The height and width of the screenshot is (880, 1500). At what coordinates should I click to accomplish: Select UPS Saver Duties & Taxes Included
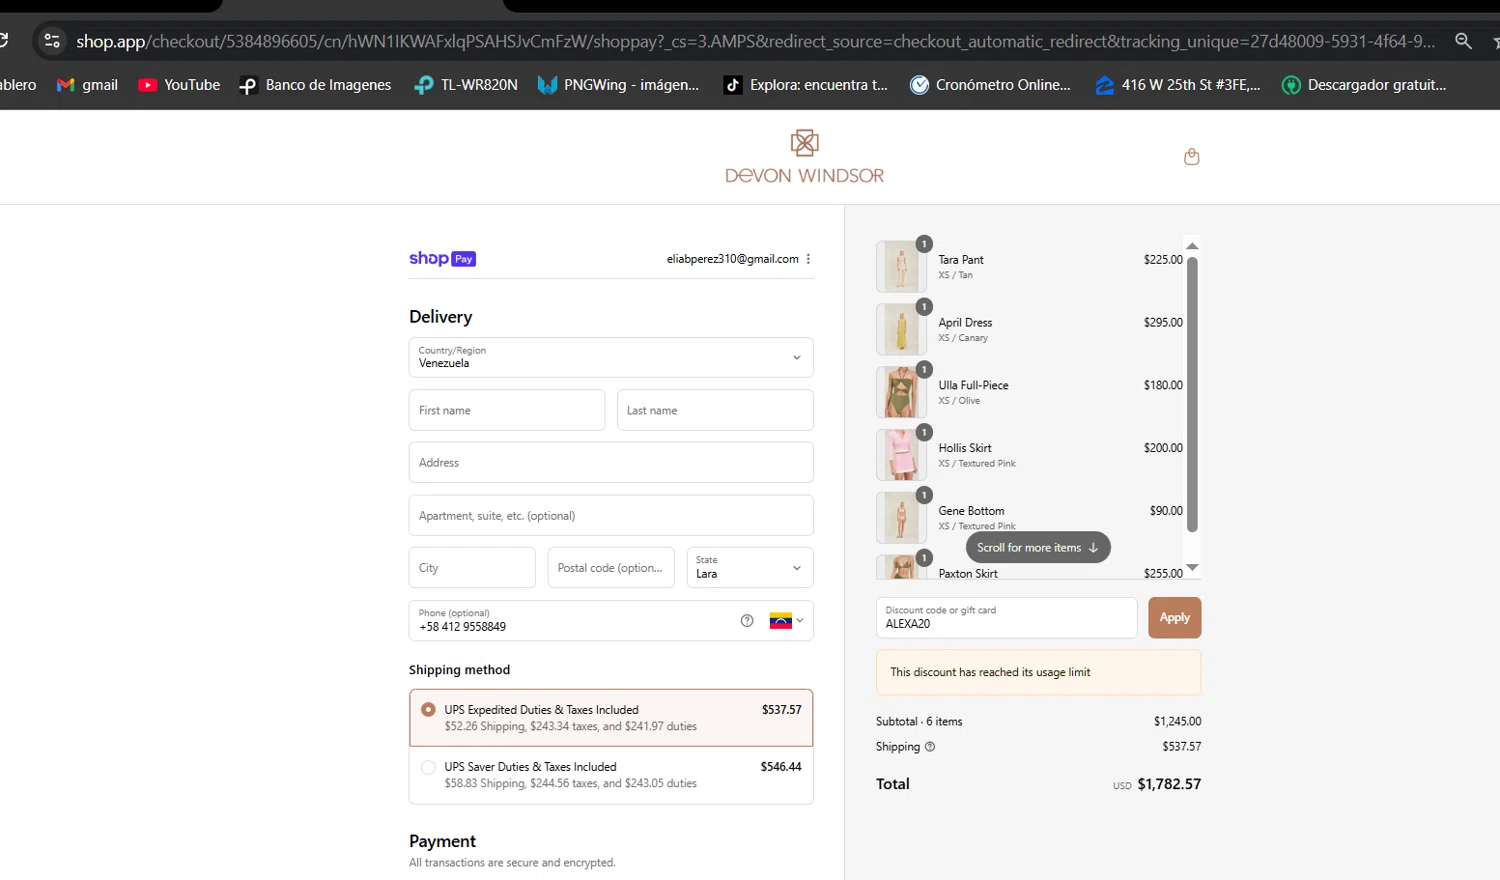[x=611, y=775]
